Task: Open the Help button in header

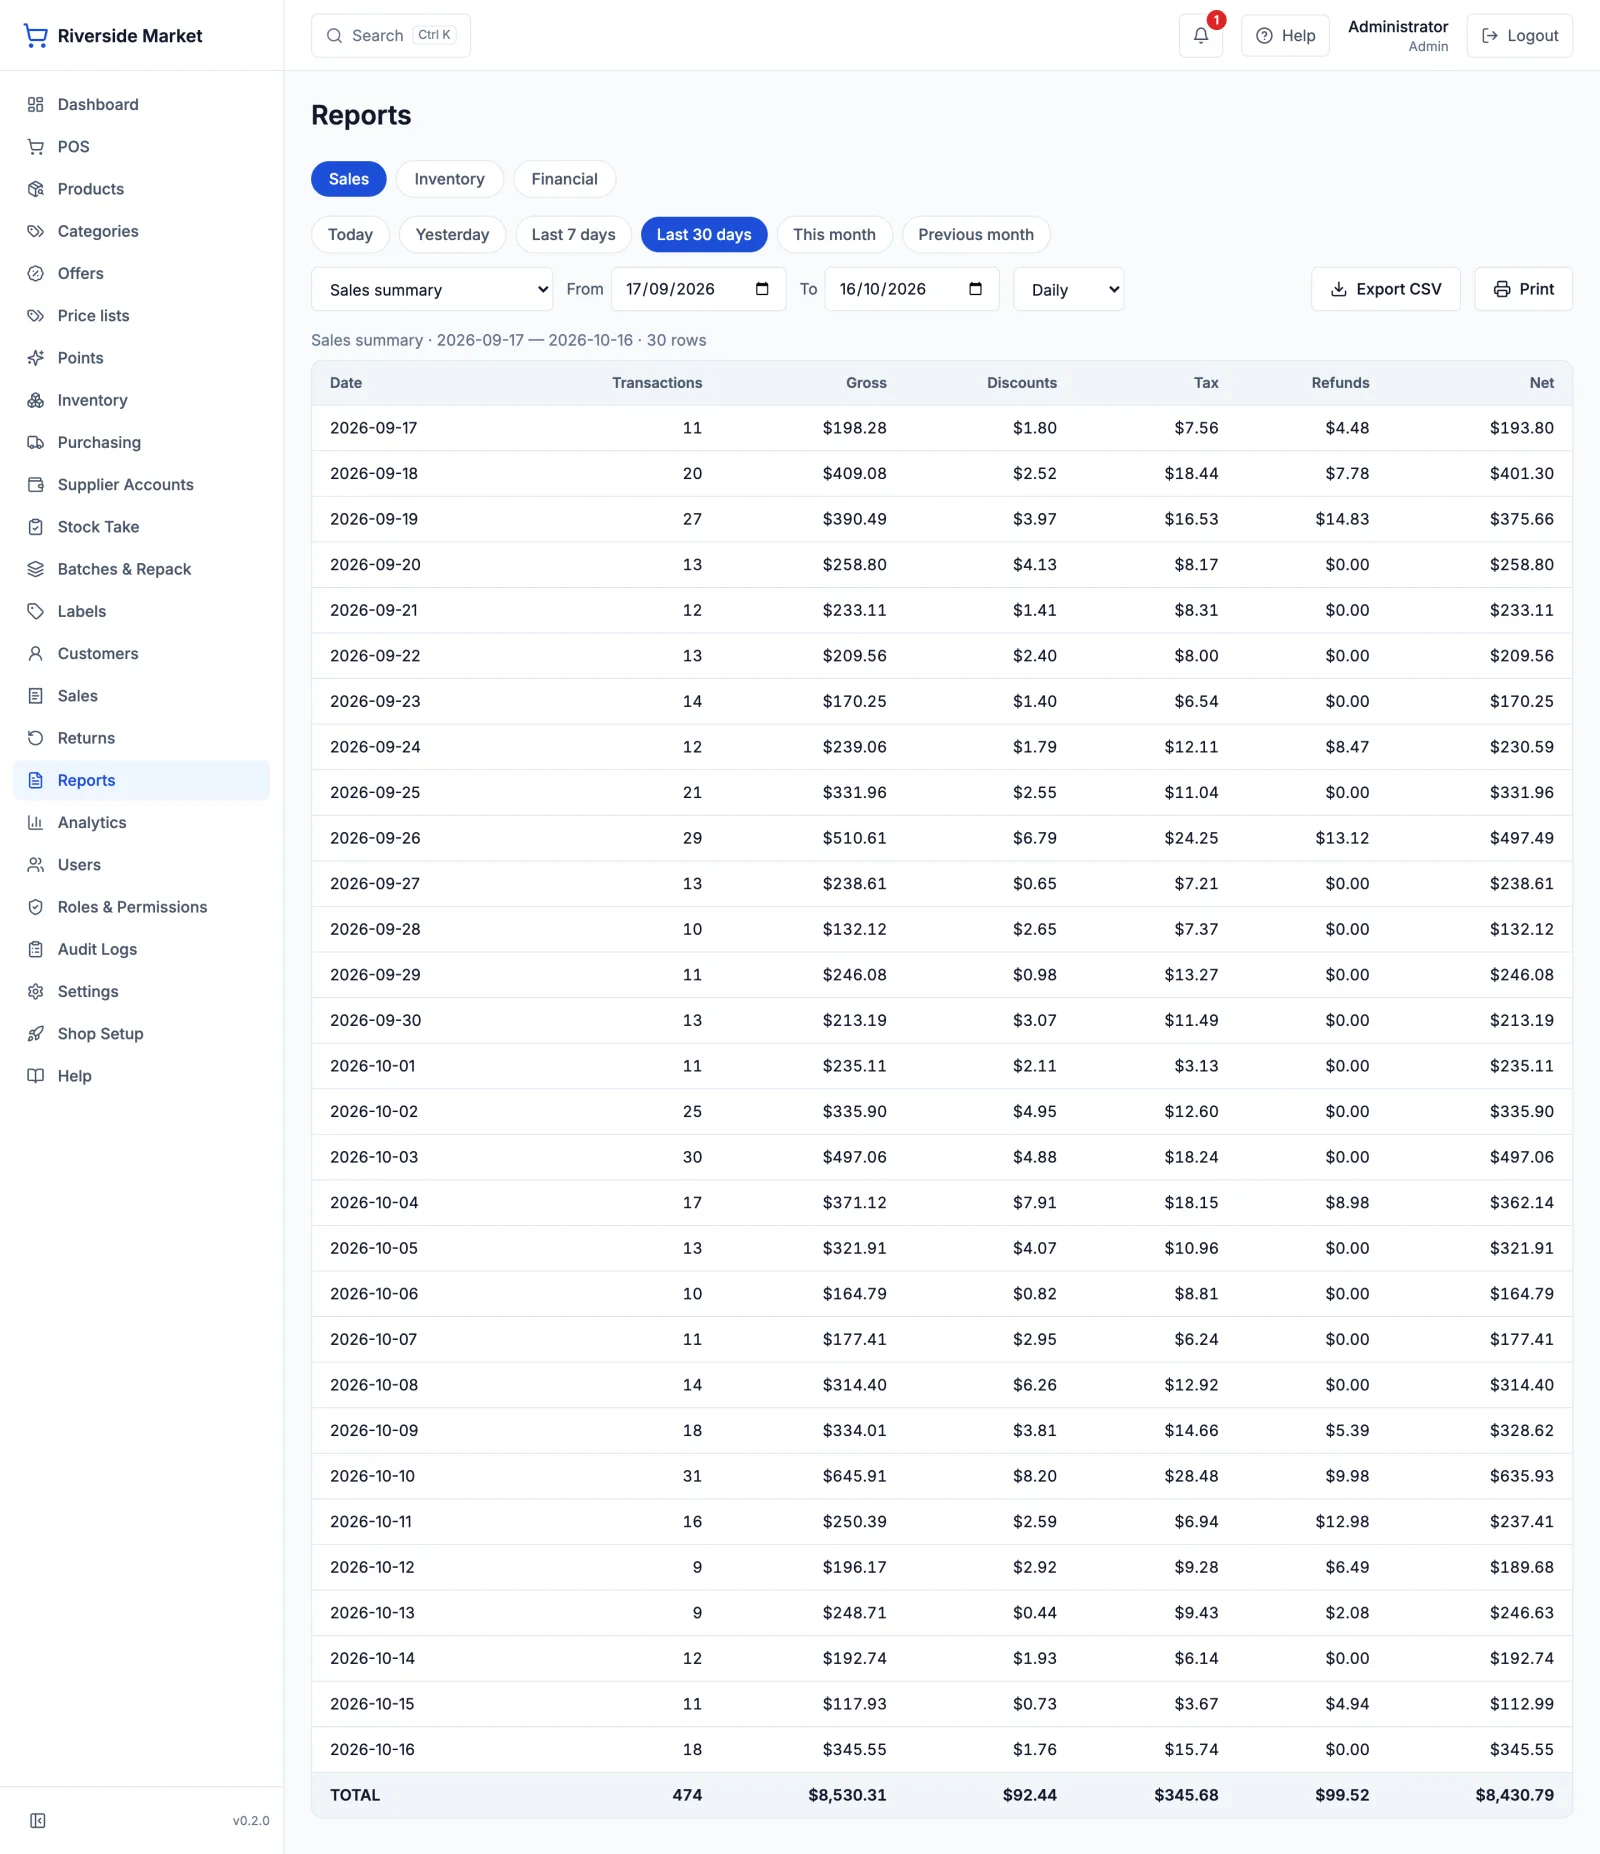Action: pyautogui.click(x=1286, y=36)
